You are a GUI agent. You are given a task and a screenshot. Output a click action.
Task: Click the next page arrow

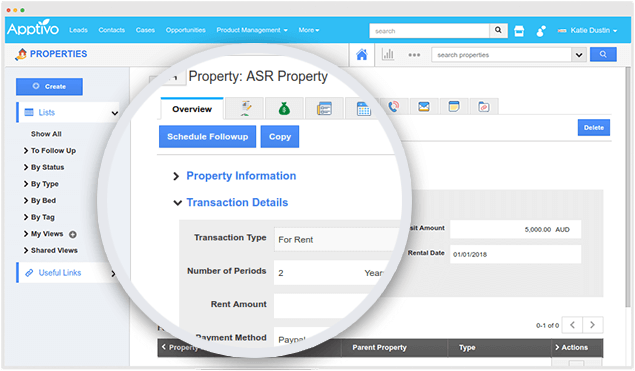point(592,325)
